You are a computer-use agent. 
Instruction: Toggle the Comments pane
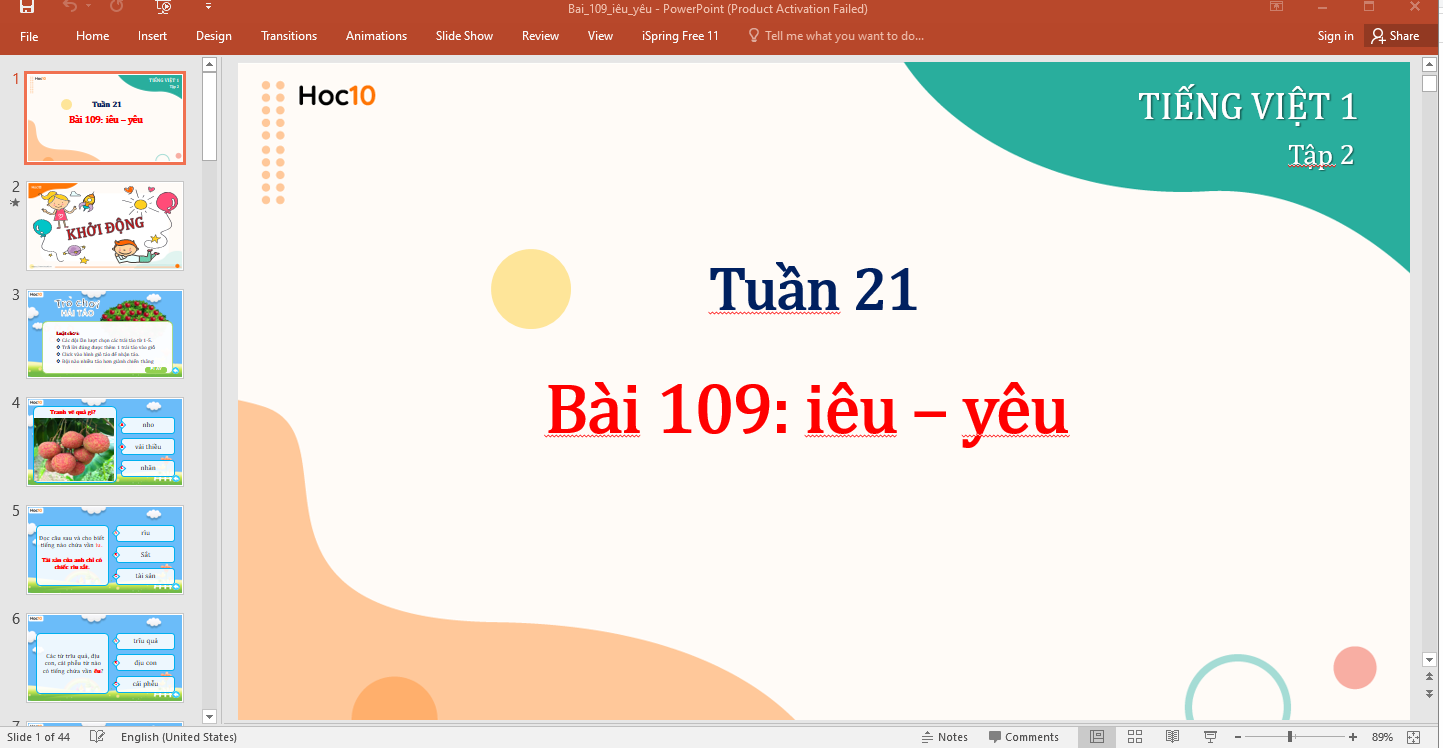(x=1023, y=737)
